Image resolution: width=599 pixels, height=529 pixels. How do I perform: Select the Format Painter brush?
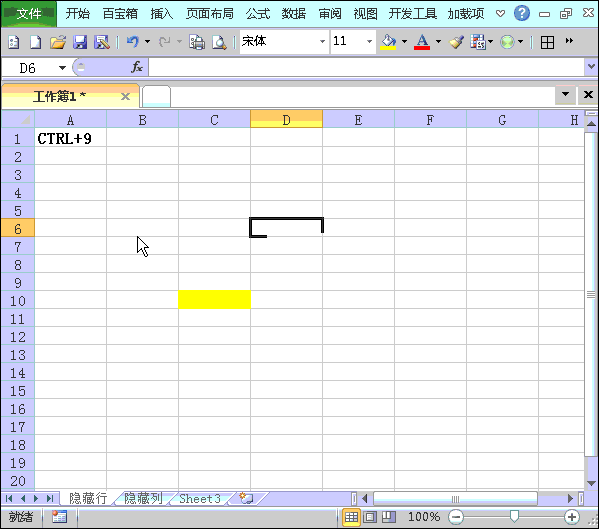click(456, 42)
